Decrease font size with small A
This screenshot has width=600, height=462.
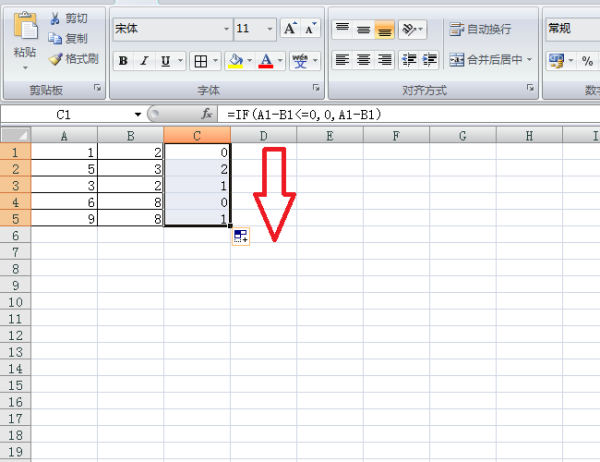click(310, 28)
